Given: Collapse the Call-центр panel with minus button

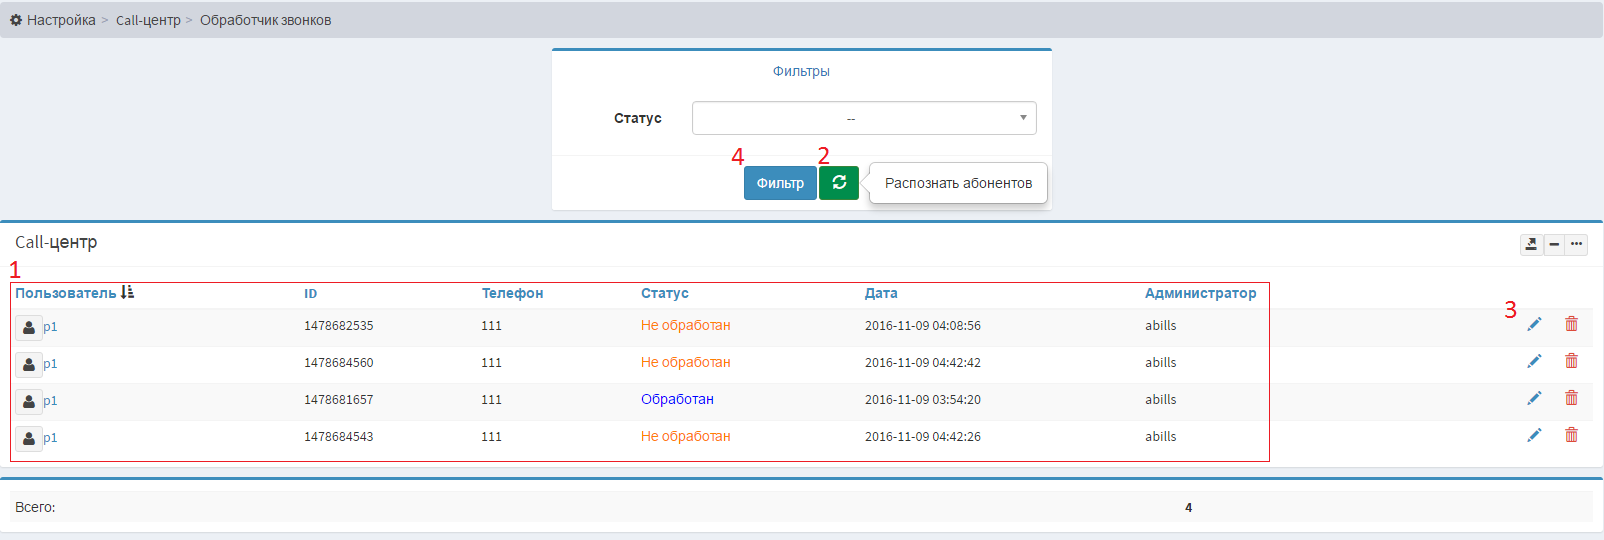Looking at the screenshot, I should 1554,244.
